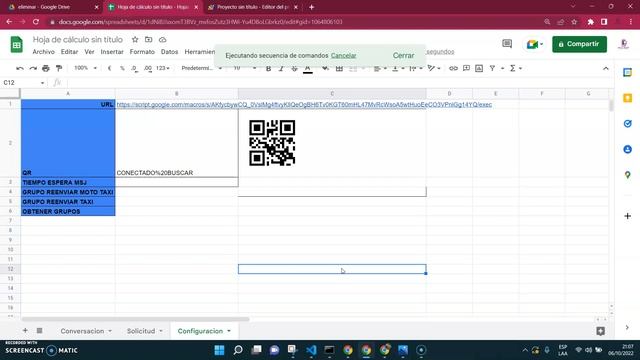Open Visual Studio Code from taskbar
640x360 pixels.
[311, 350]
